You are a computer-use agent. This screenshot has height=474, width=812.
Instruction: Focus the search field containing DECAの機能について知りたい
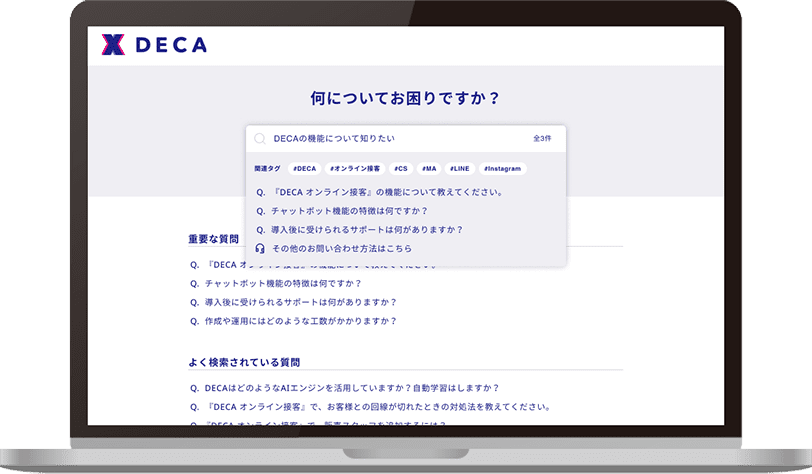click(x=390, y=139)
